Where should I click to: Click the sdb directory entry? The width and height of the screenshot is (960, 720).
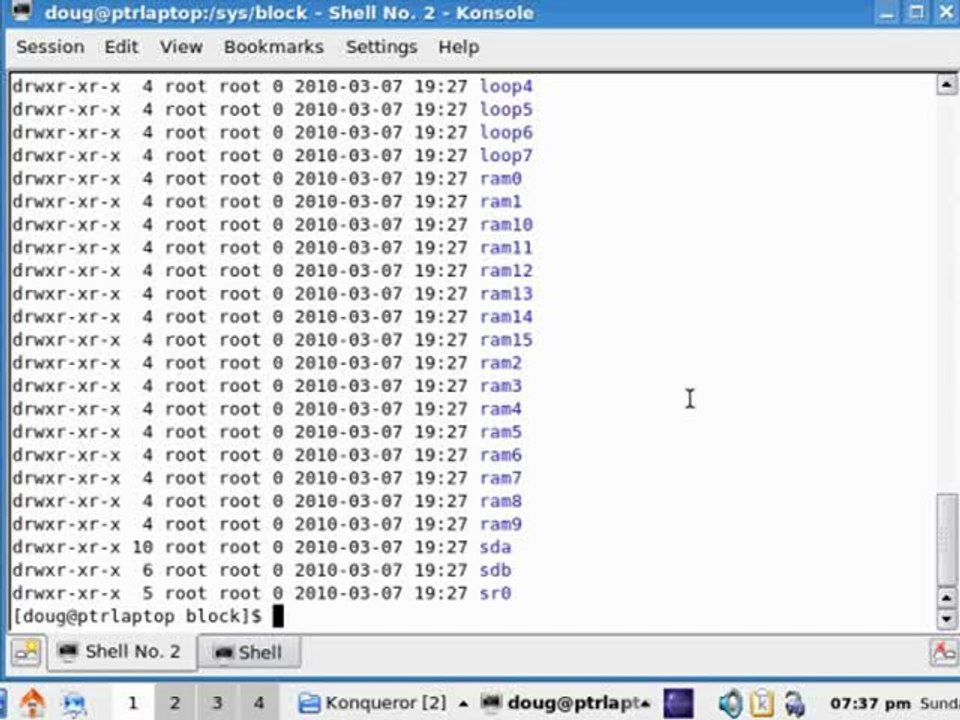[495, 571]
